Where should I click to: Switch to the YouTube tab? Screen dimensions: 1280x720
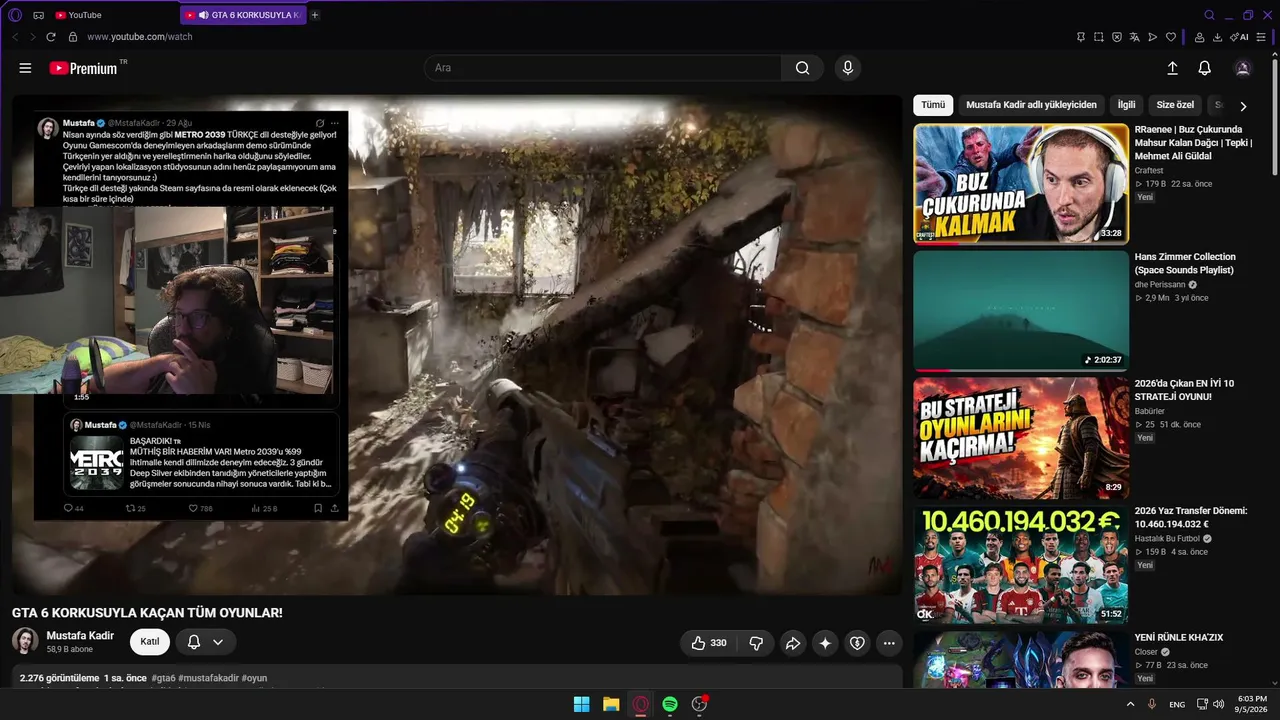(x=78, y=15)
